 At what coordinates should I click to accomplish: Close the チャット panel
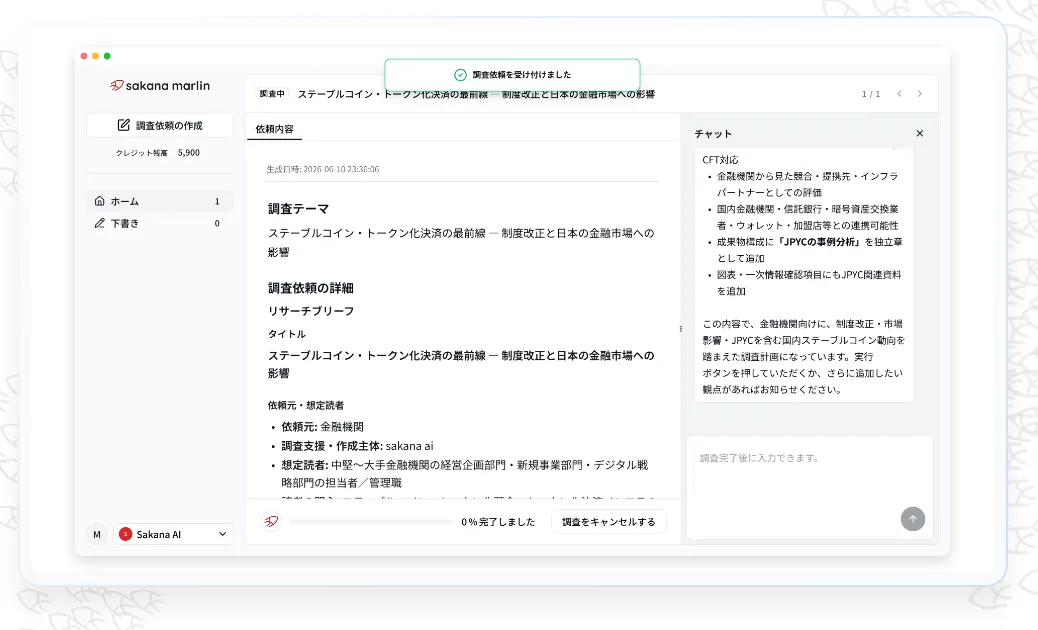[920, 133]
